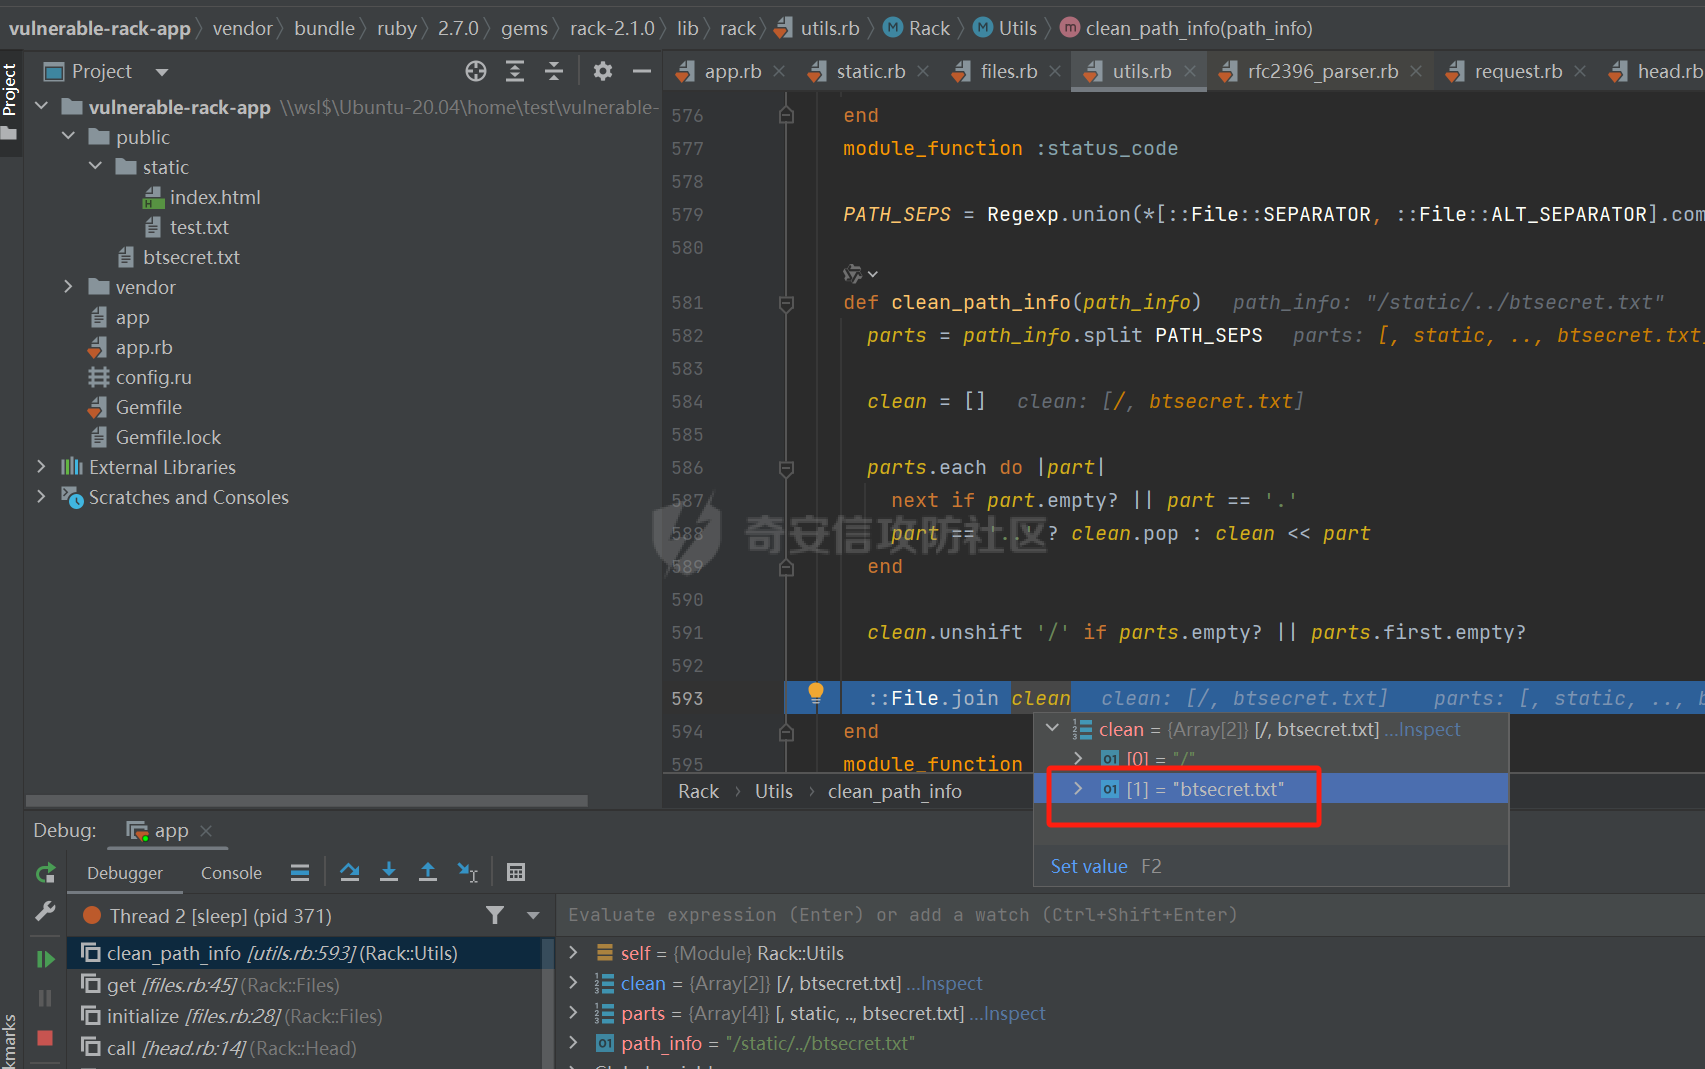This screenshot has width=1705, height=1069.
Task: Click Project panel horizontal scrollbar
Action: tap(306, 800)
